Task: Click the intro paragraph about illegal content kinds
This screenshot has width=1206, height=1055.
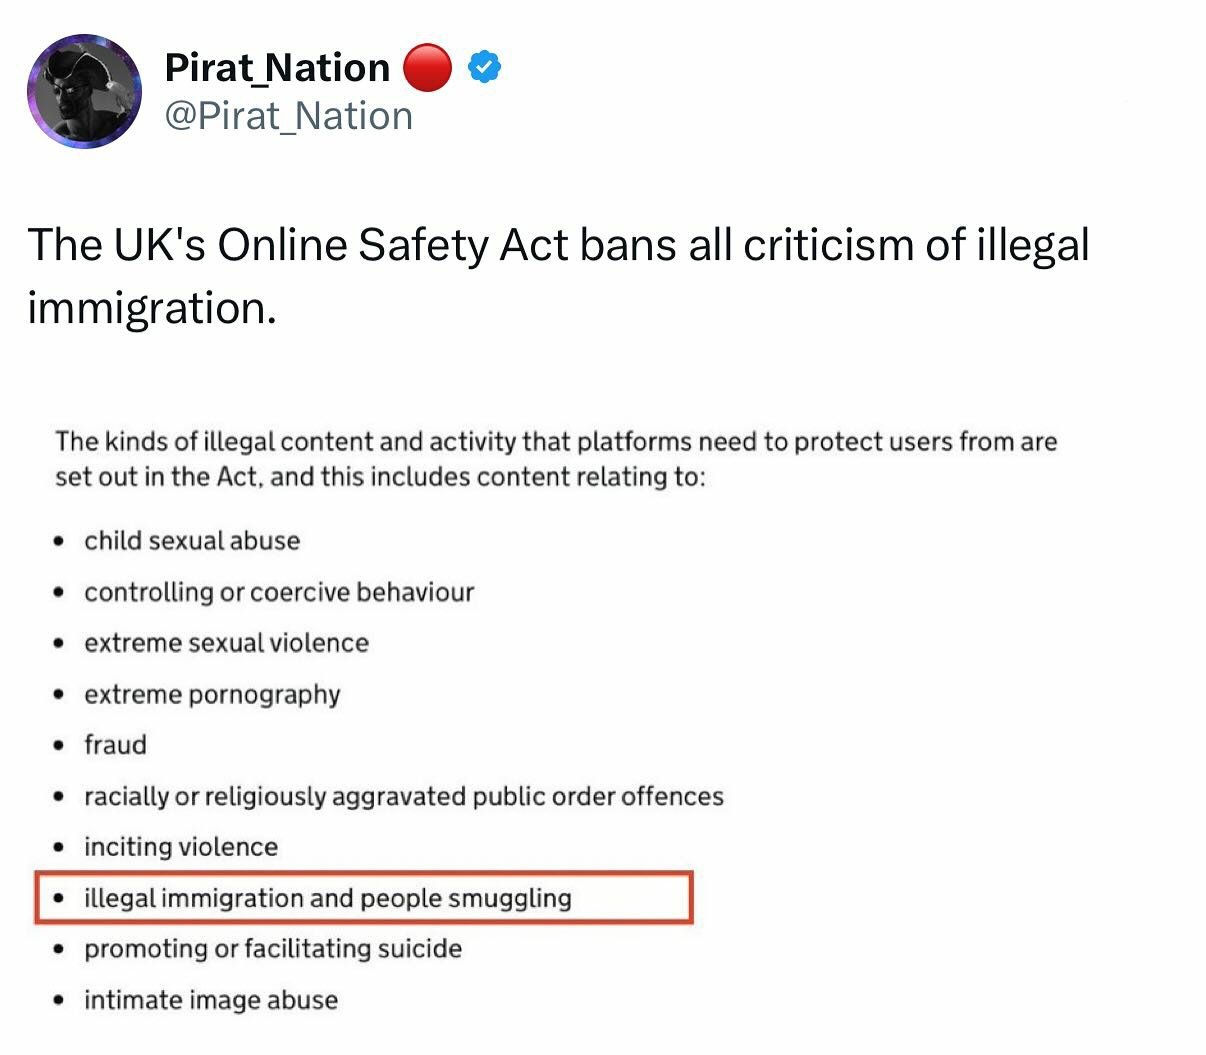Action: click(556, 459)
